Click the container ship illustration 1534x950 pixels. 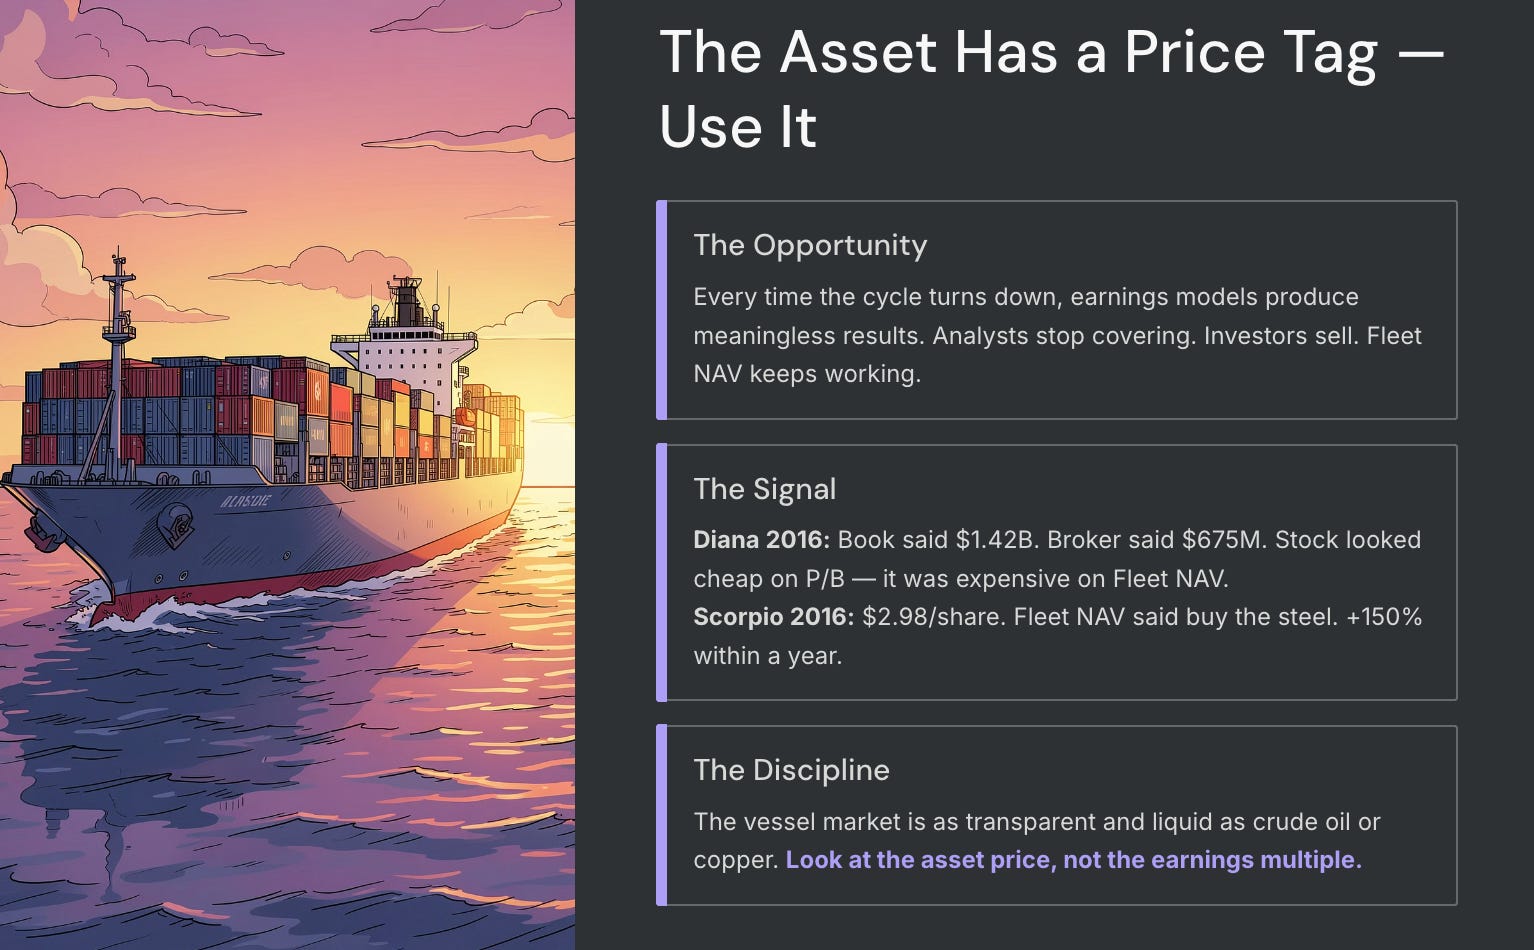click(287, 475)
